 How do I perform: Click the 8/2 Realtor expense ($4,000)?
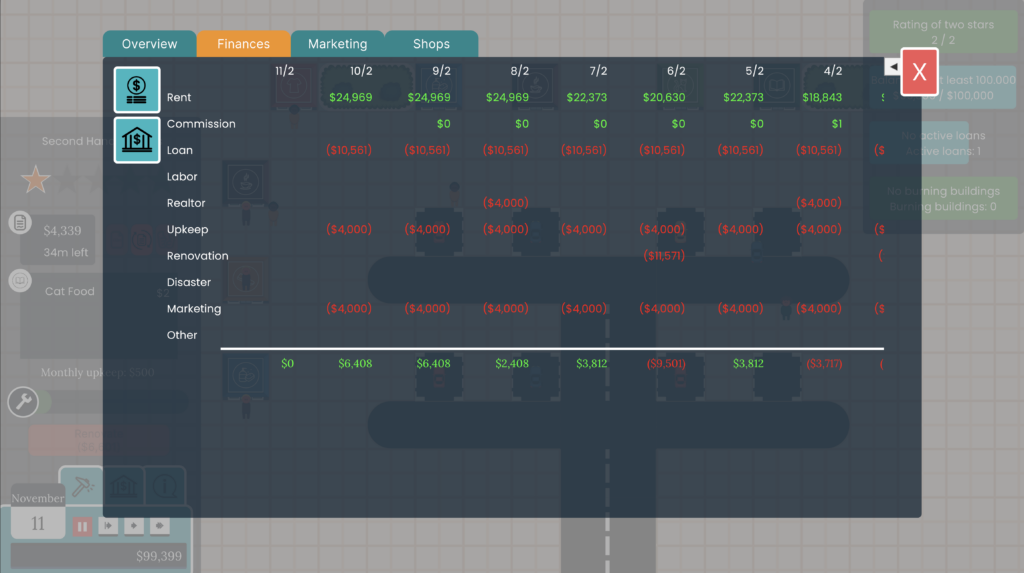(505, 203)
